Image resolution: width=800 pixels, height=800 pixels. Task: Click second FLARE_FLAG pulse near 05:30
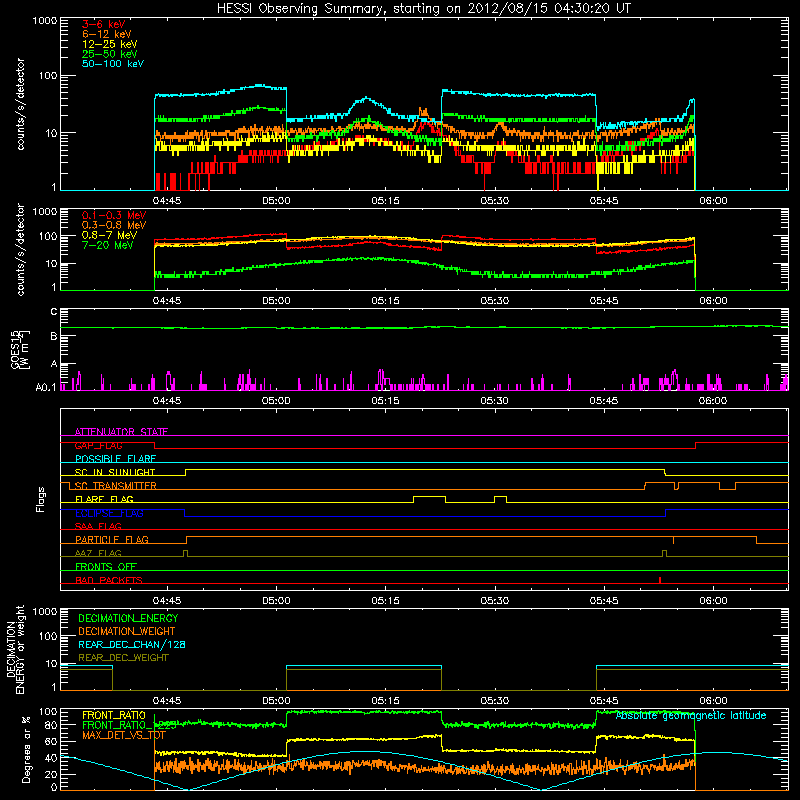pyautogui.click(x=501, y=499)
